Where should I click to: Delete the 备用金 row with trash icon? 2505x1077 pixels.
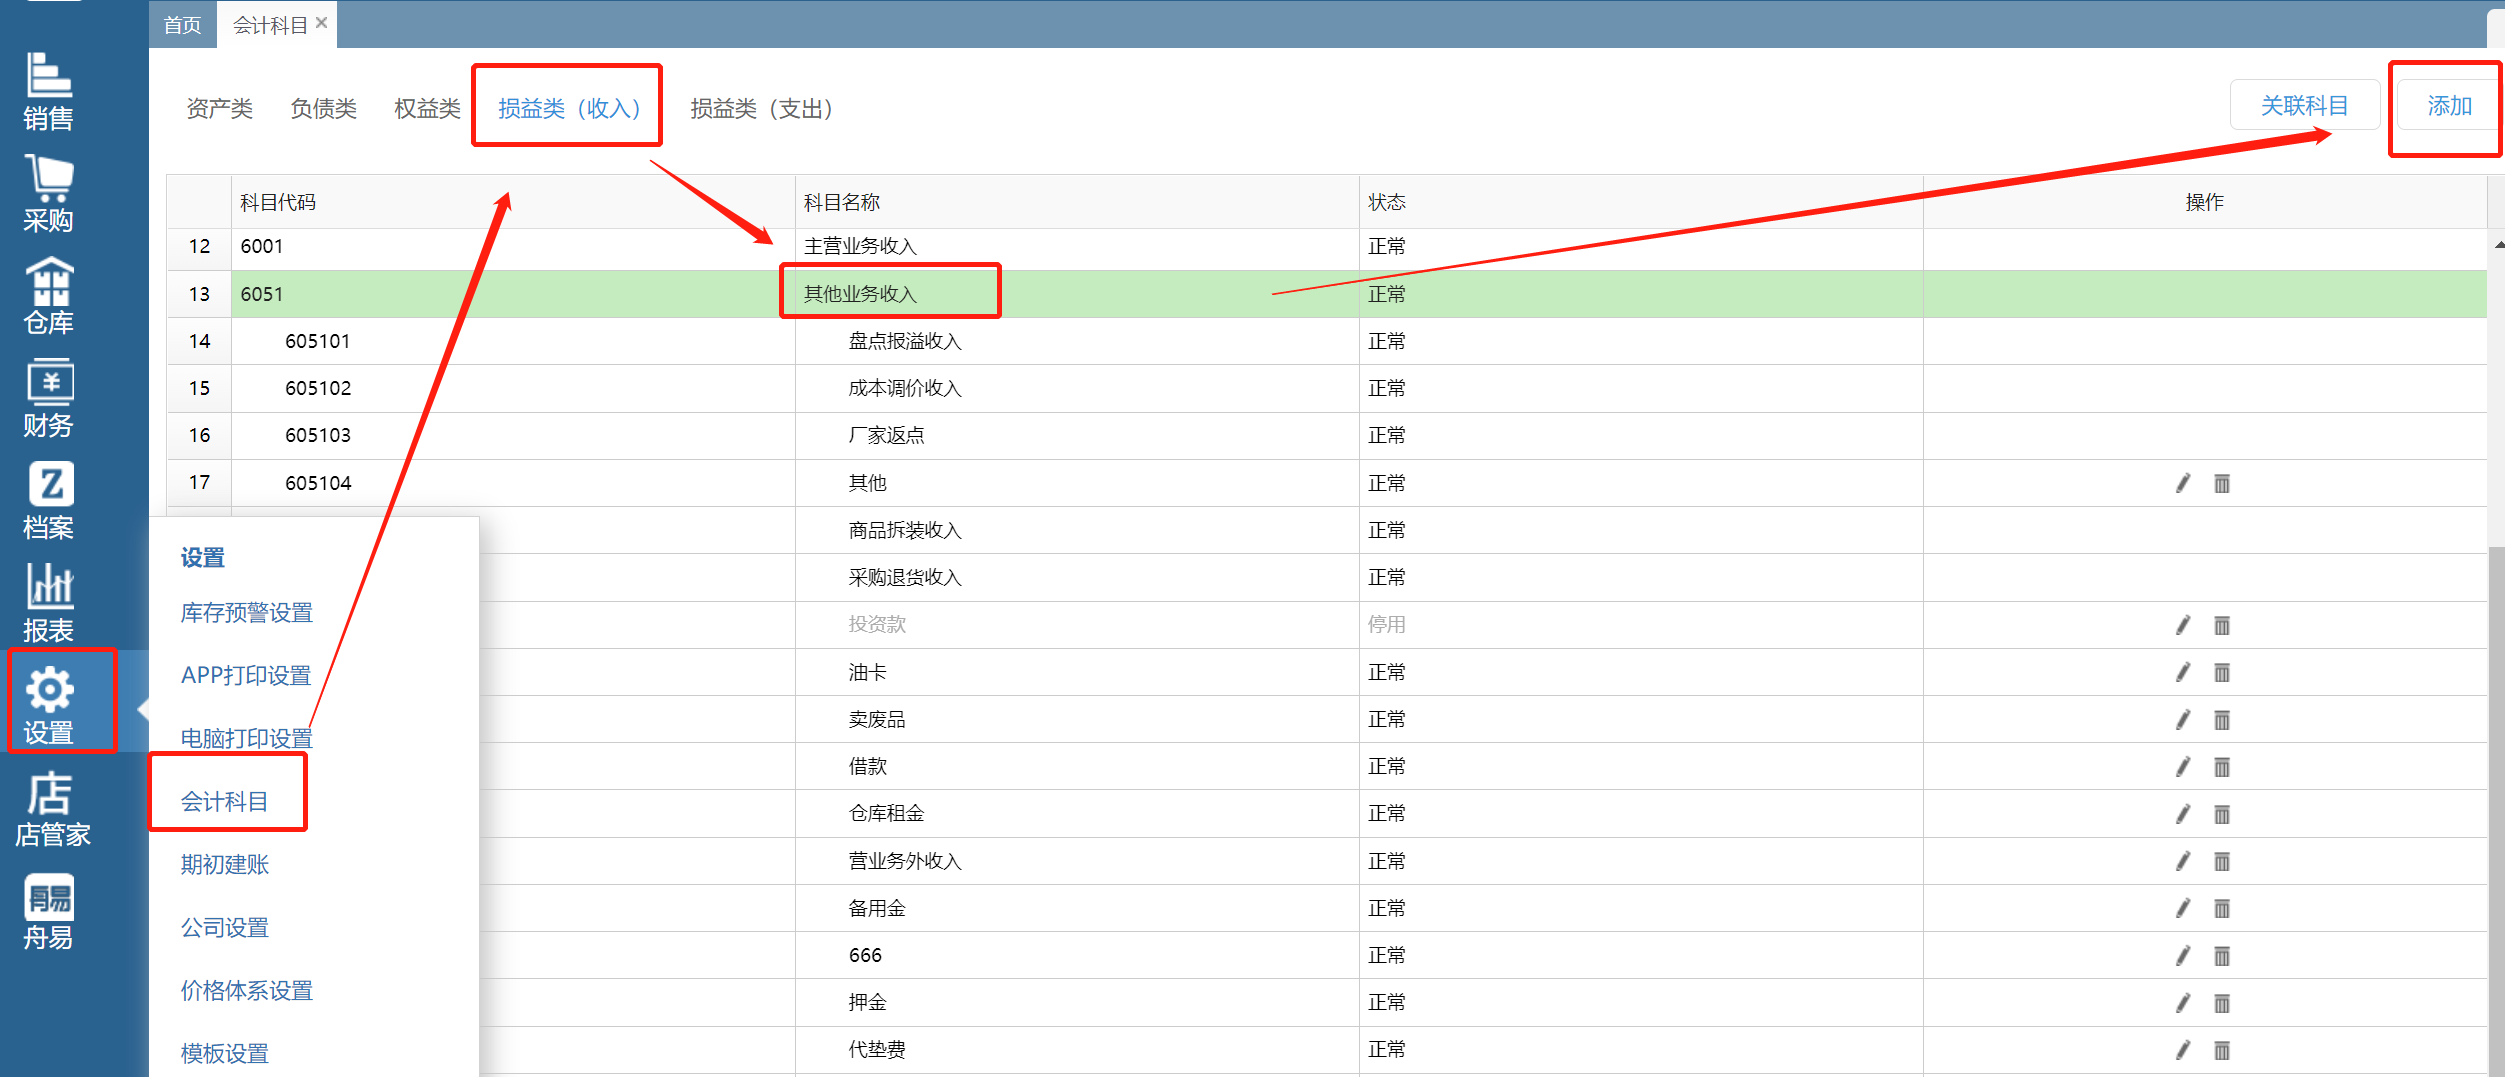pos(2222,908)
